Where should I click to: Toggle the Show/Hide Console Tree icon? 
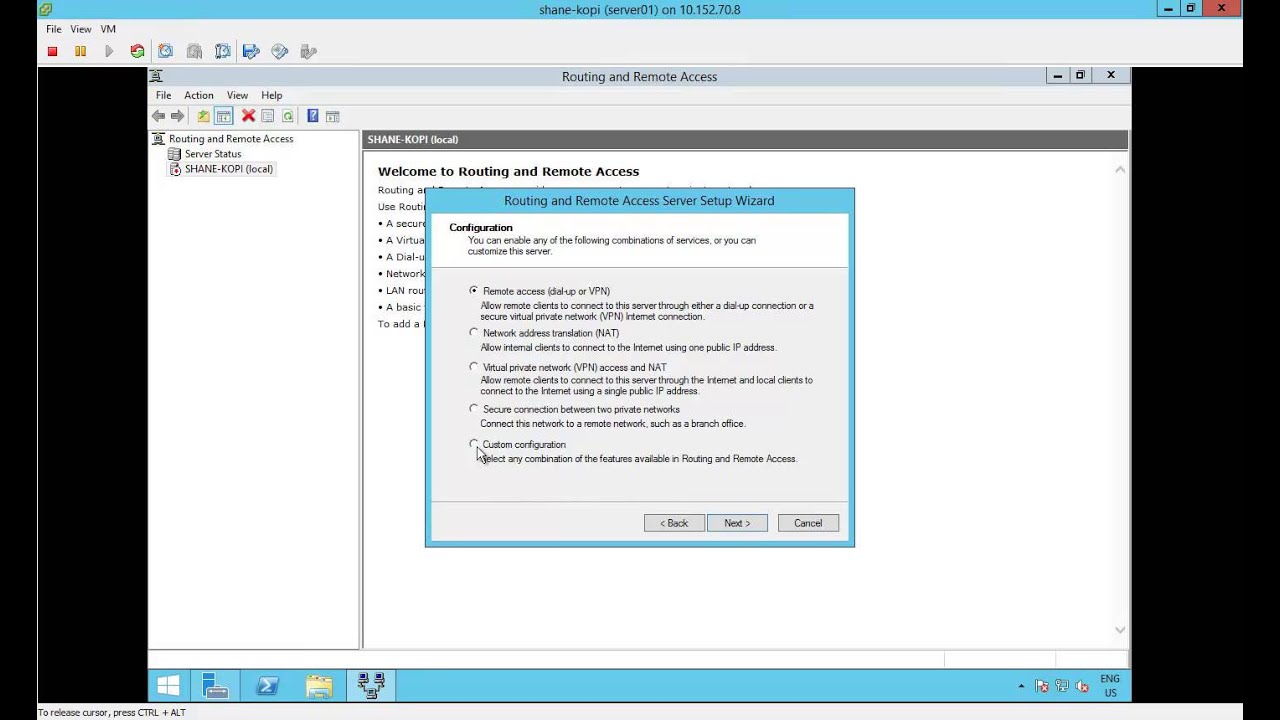point(224,116)
